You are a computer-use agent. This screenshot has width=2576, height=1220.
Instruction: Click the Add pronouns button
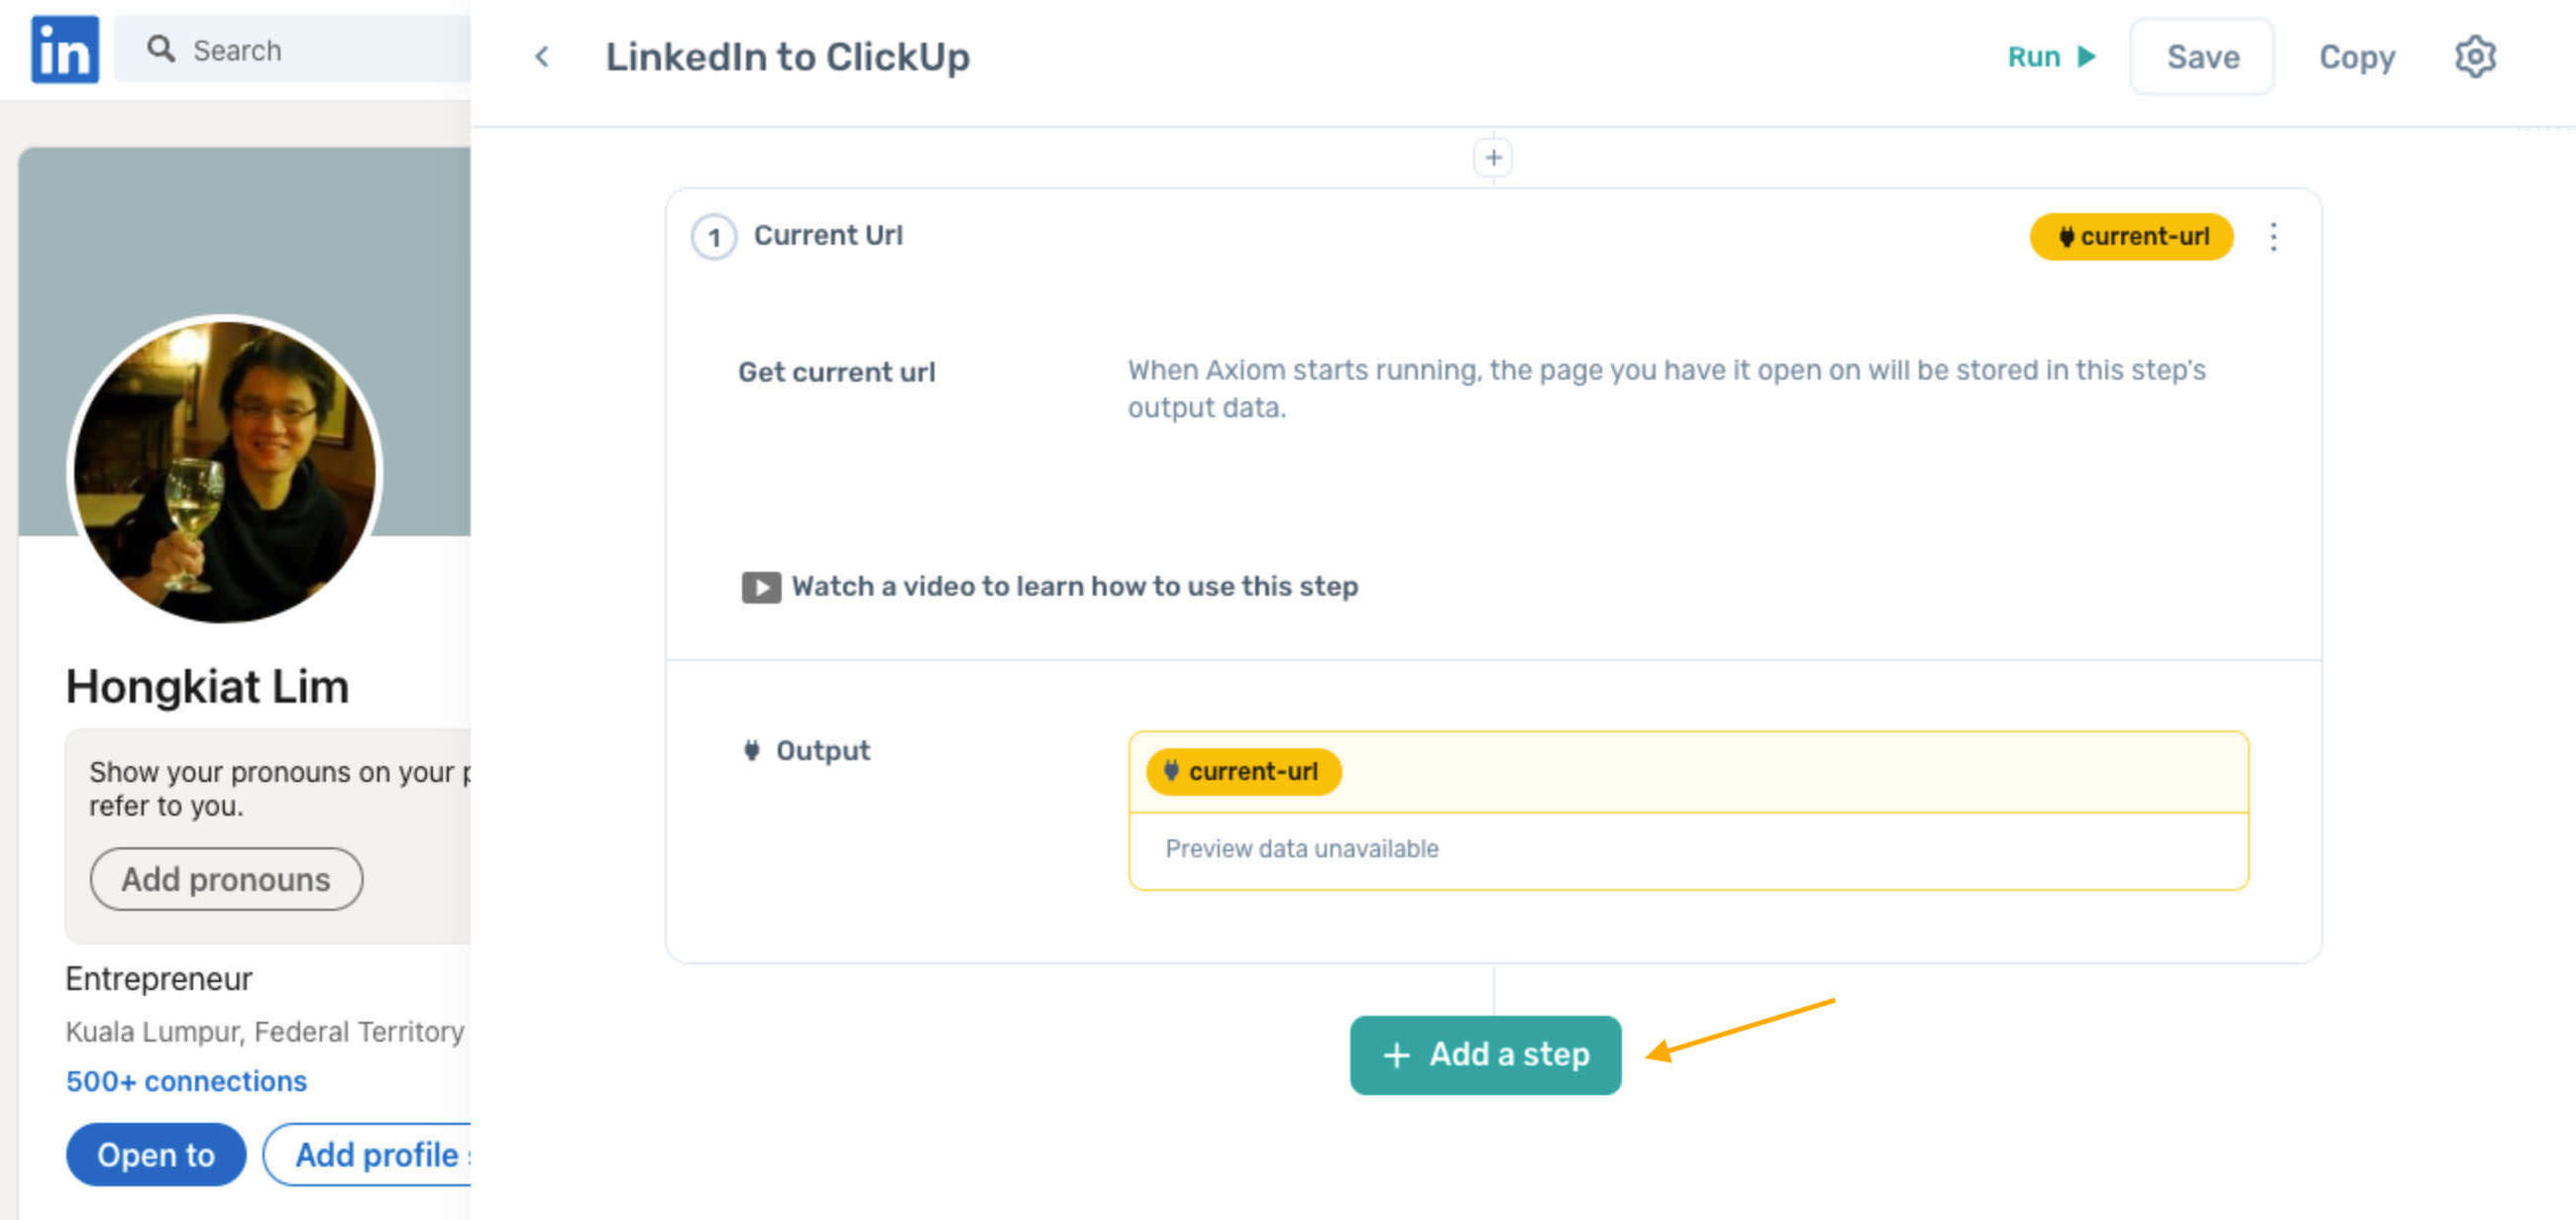[x=226, y=879]
